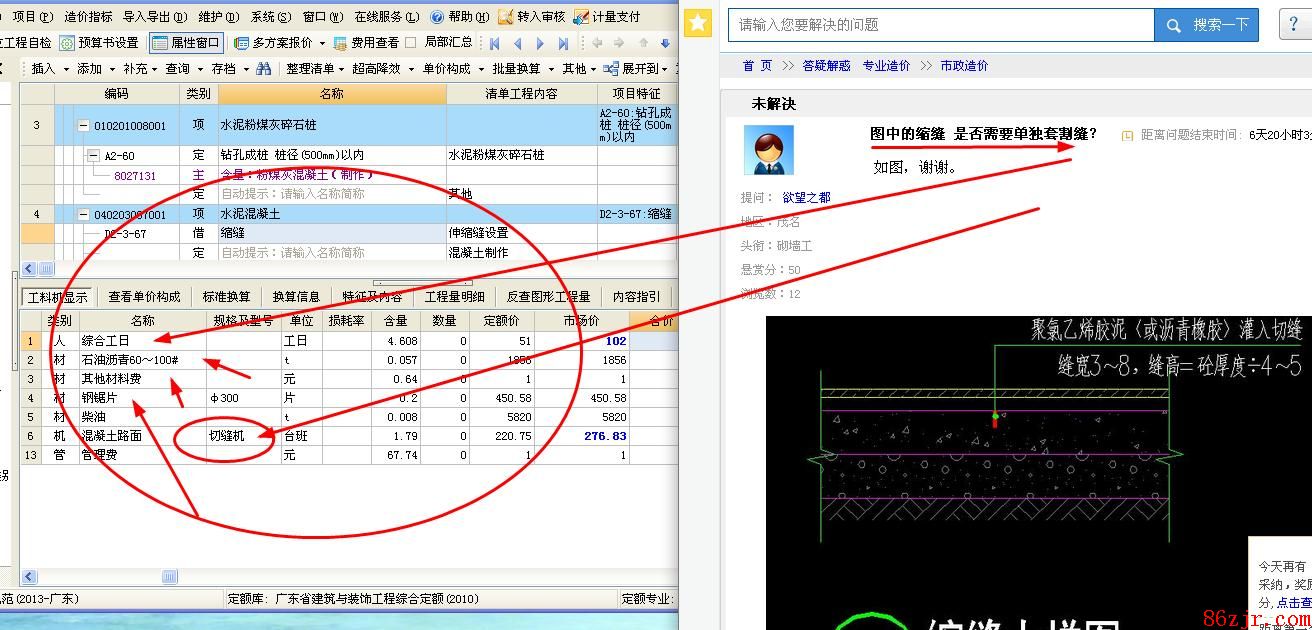The image size is (1312, 630).
Task: Toggle the 属性窗口 button
Action: point(186,43)
